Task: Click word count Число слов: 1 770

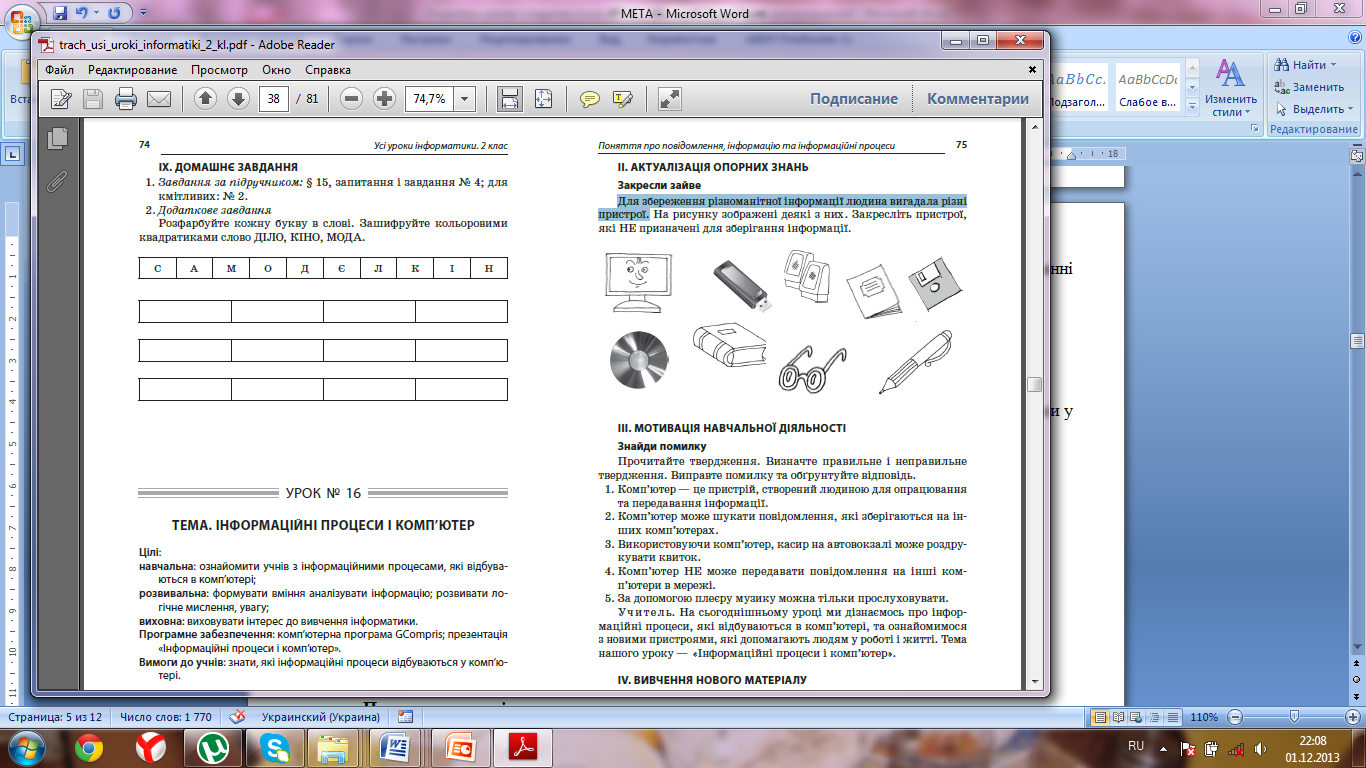Action: [165, 717]
